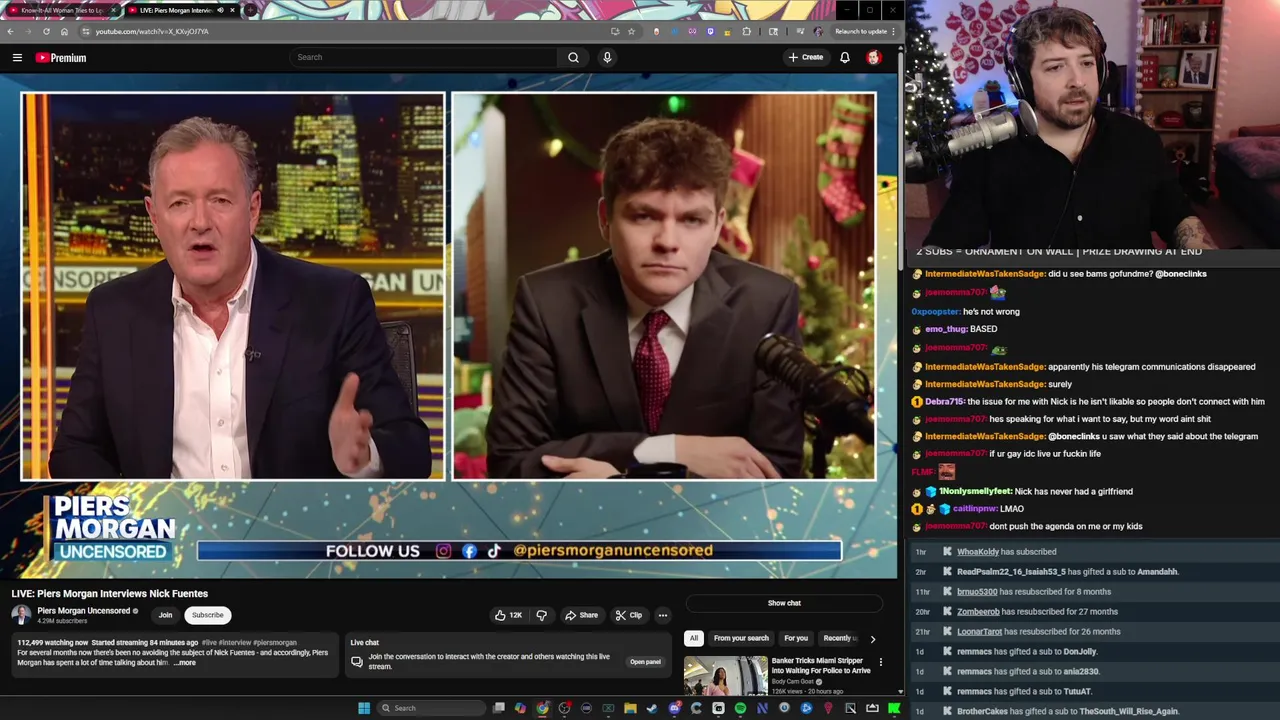
Task: Expand the video description with ...more
Action: (185, 663)
